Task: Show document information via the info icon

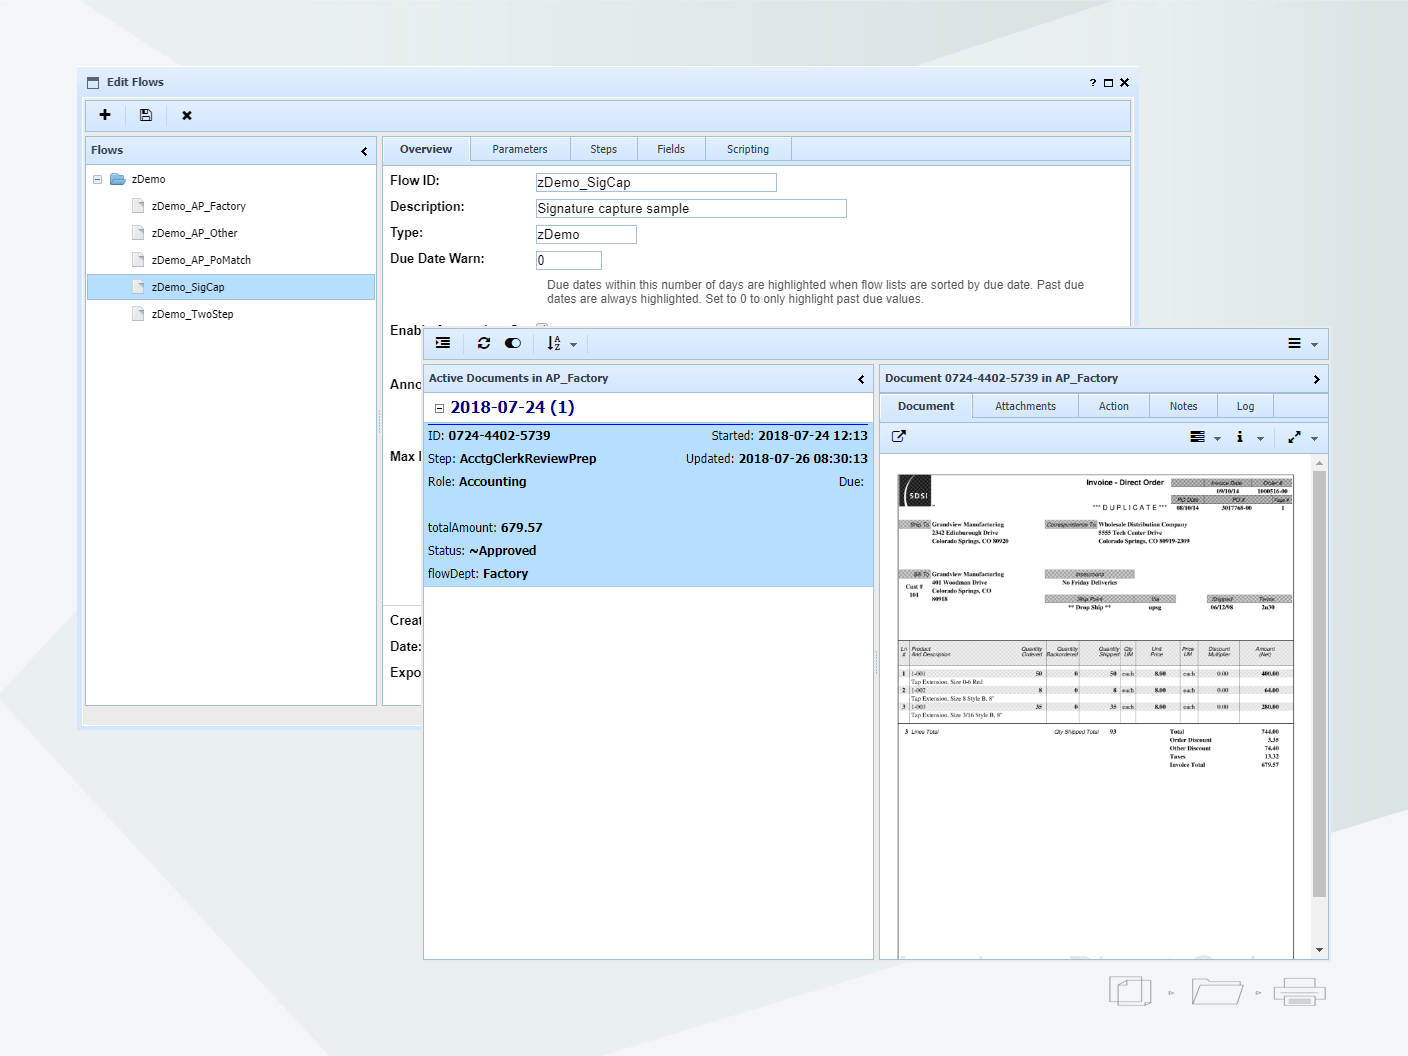Action: point(1239,437)
